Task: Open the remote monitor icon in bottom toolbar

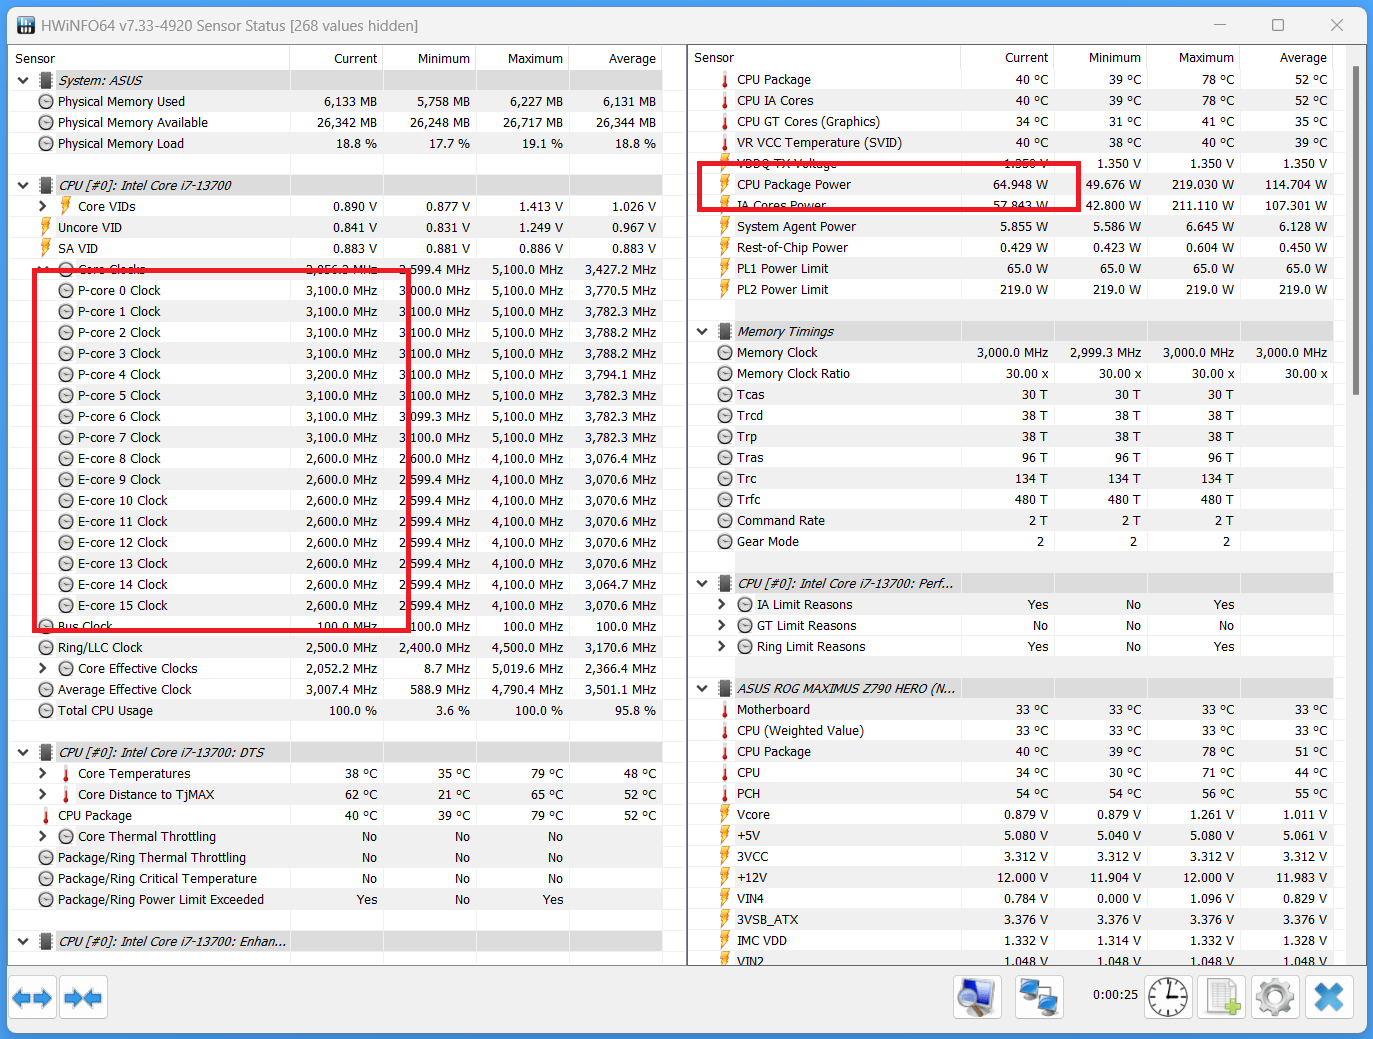Action: coord(977,998)
